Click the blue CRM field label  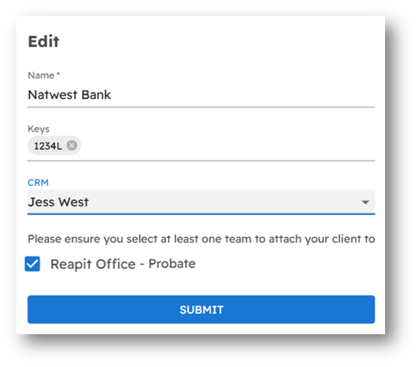[38, 183]
